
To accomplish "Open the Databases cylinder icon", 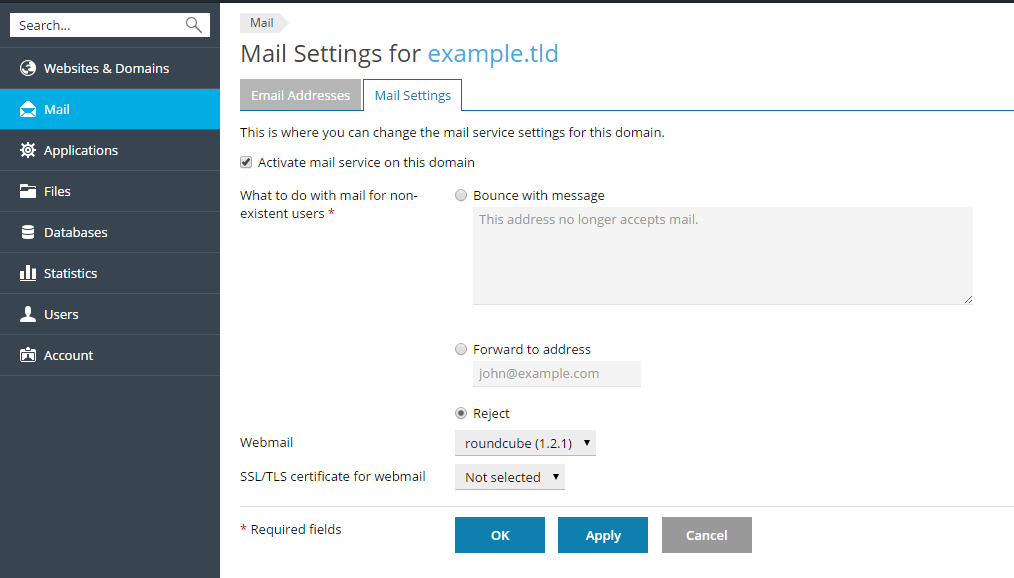I will click(x=28, y=232).
